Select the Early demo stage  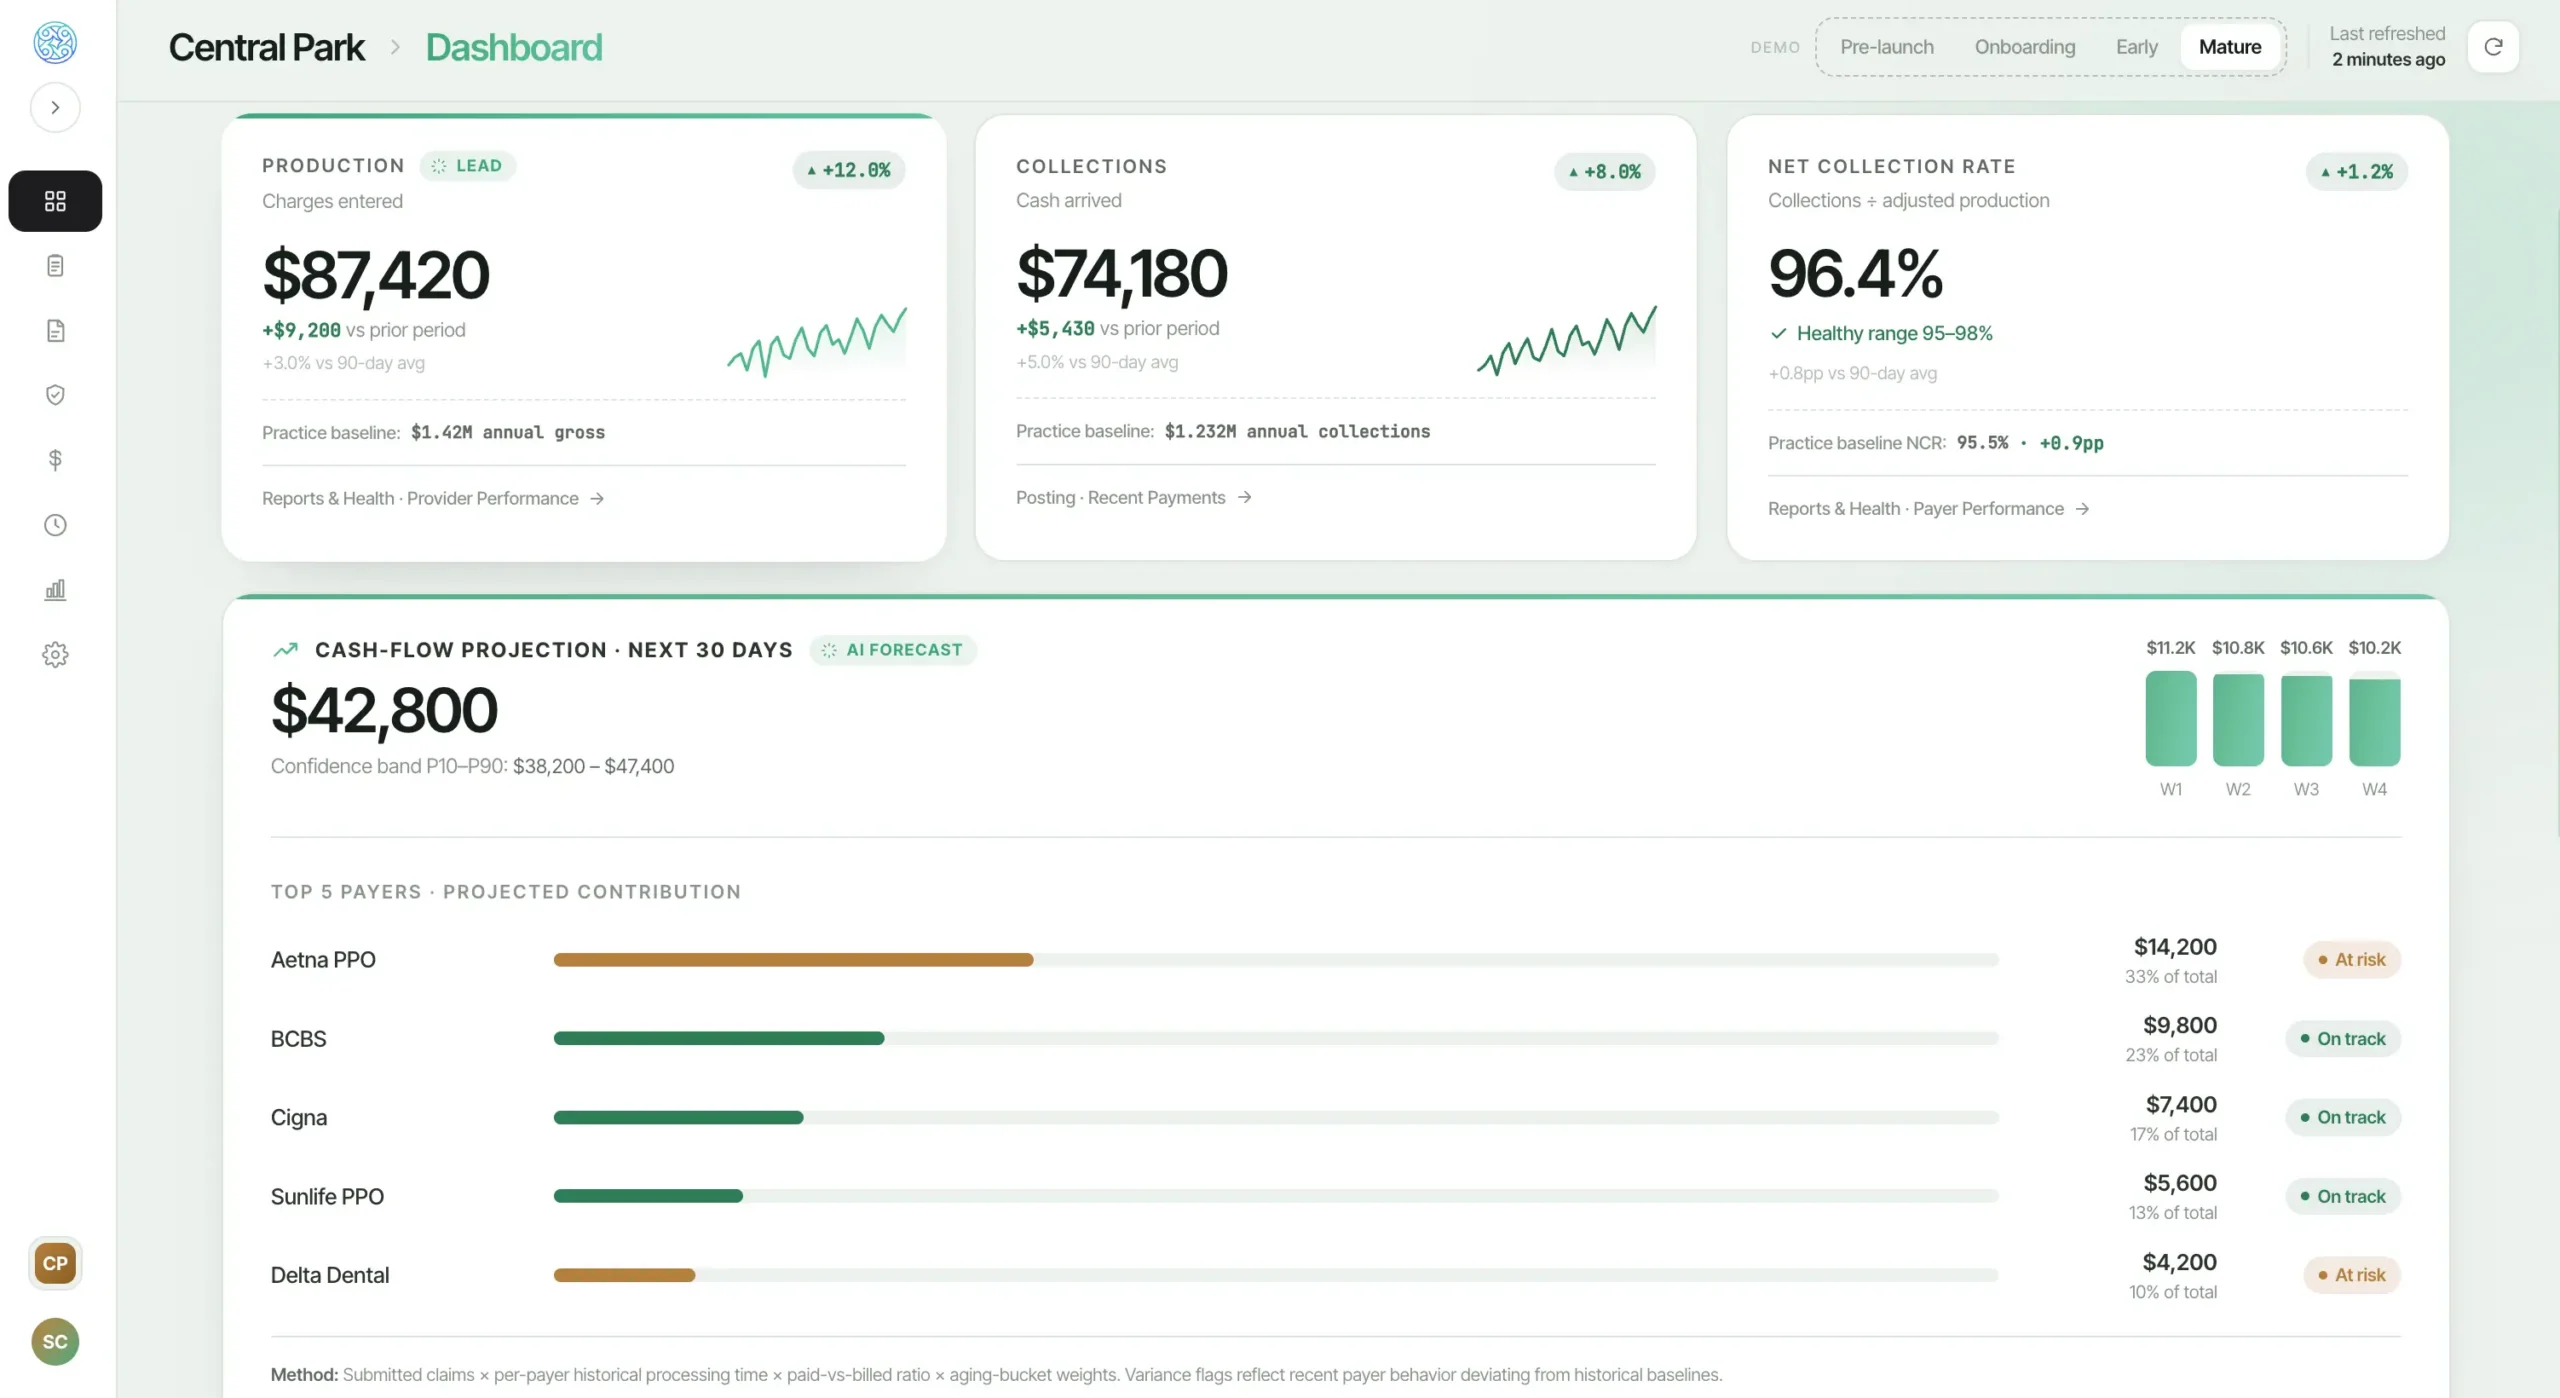pos(2137,47)
